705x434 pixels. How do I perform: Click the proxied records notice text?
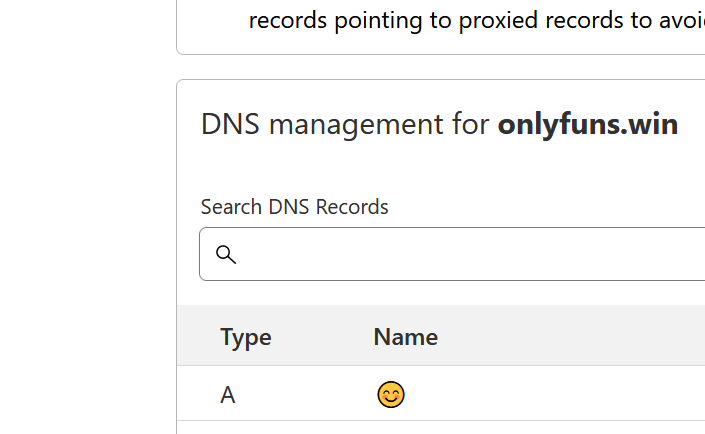(476, 21)
